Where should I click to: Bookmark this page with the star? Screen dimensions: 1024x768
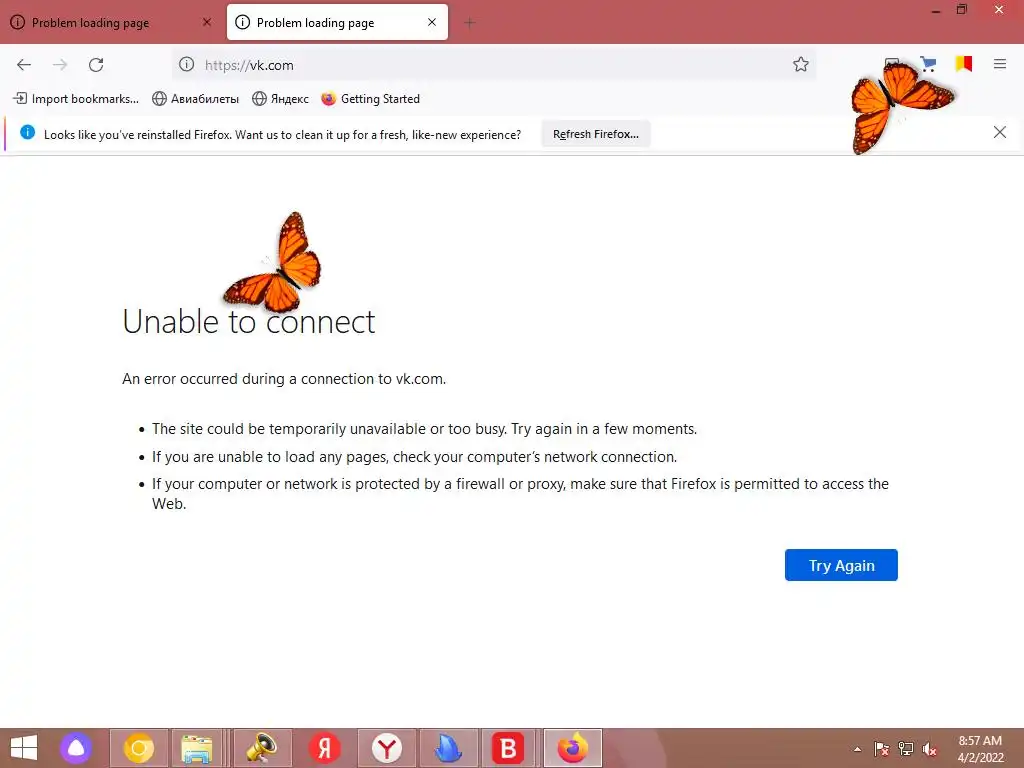point(801,65)
